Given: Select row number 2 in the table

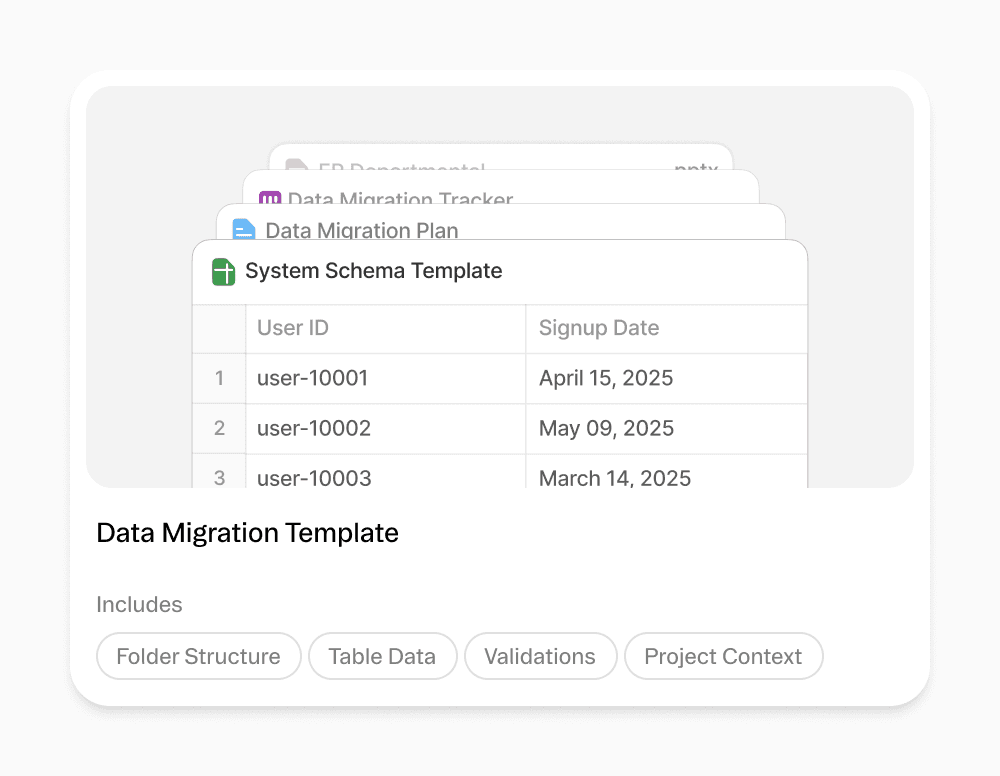Looking at the screenshot, I should [219, 428].
